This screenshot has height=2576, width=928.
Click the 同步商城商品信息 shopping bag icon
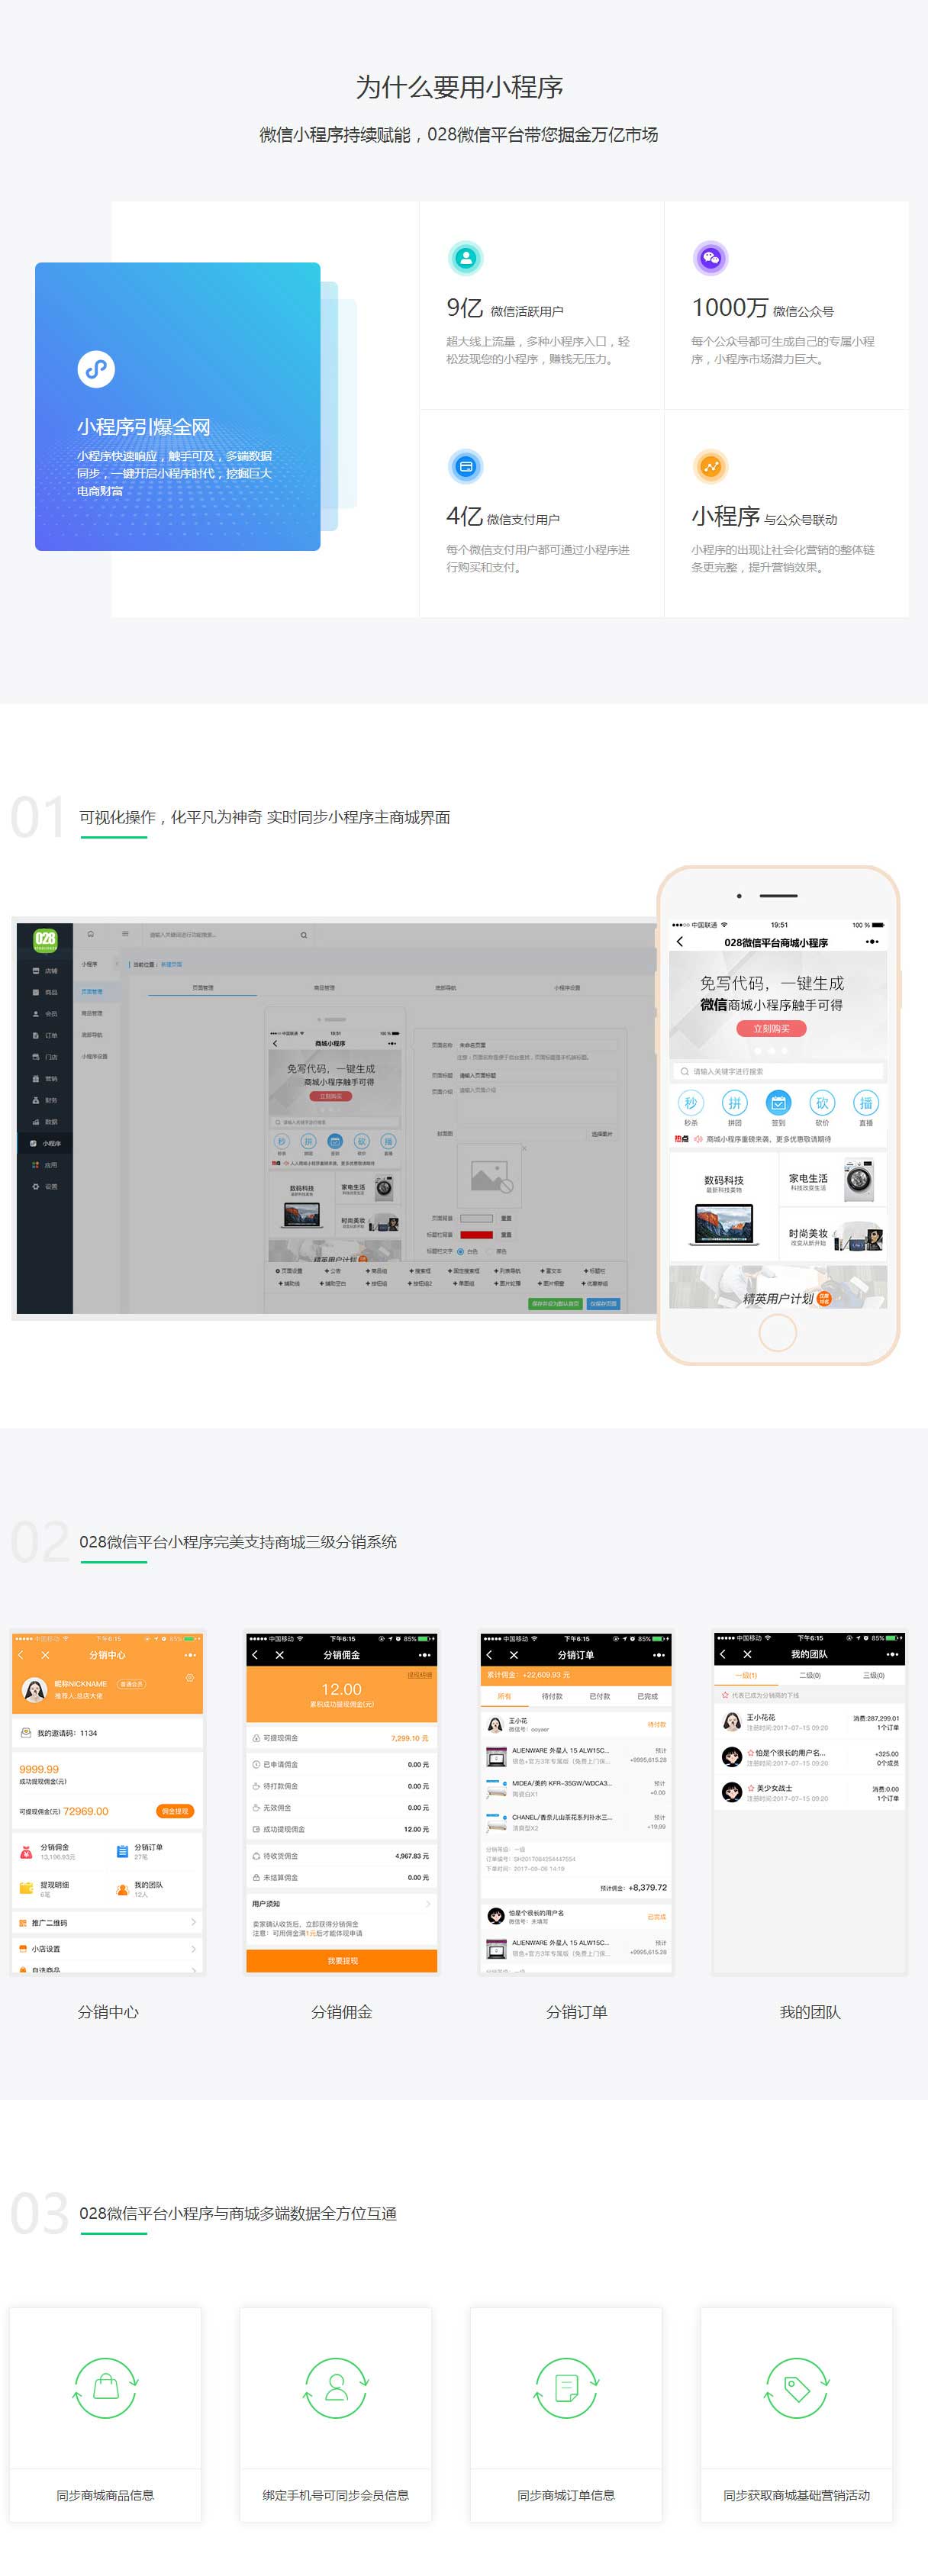click(x=106, y=2388)
